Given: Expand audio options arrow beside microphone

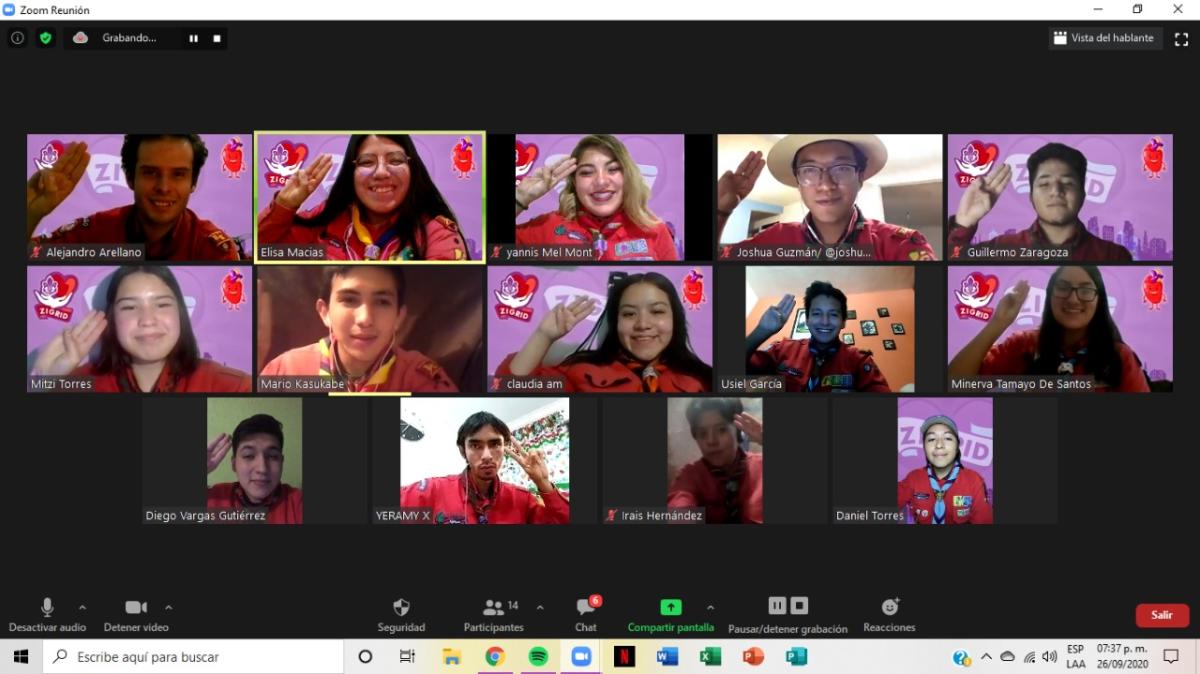Looking at the screenshot, I should 82,607.
